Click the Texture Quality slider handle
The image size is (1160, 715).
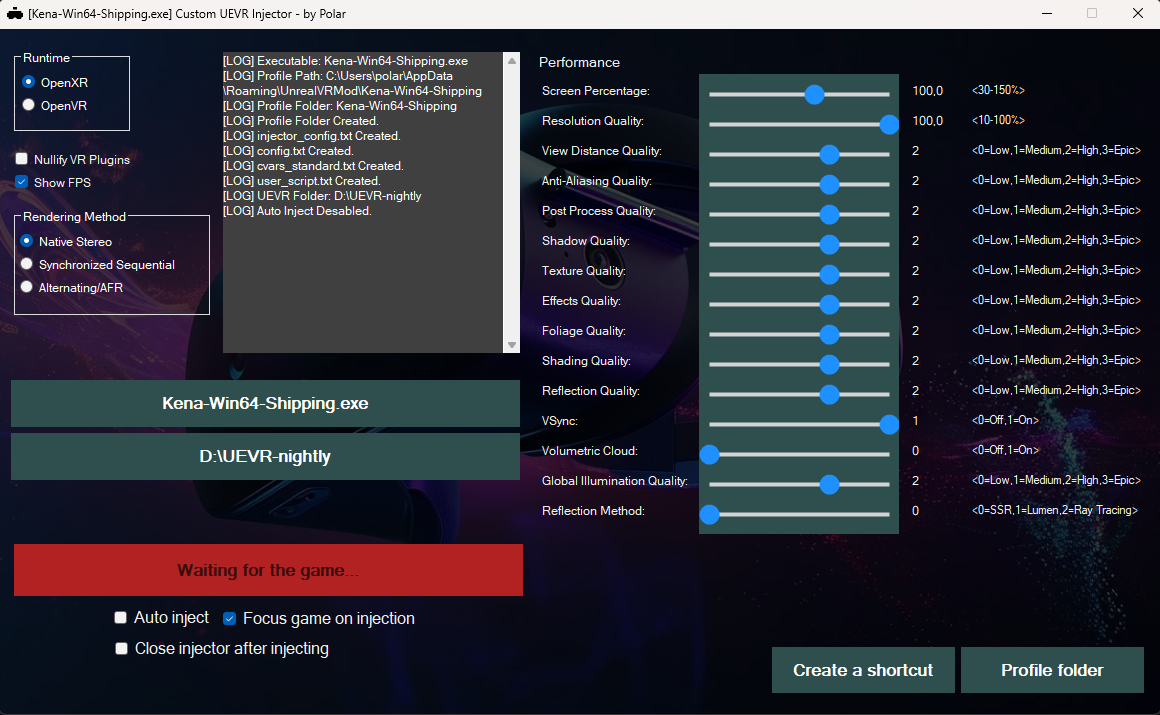[x=829, y=274]
